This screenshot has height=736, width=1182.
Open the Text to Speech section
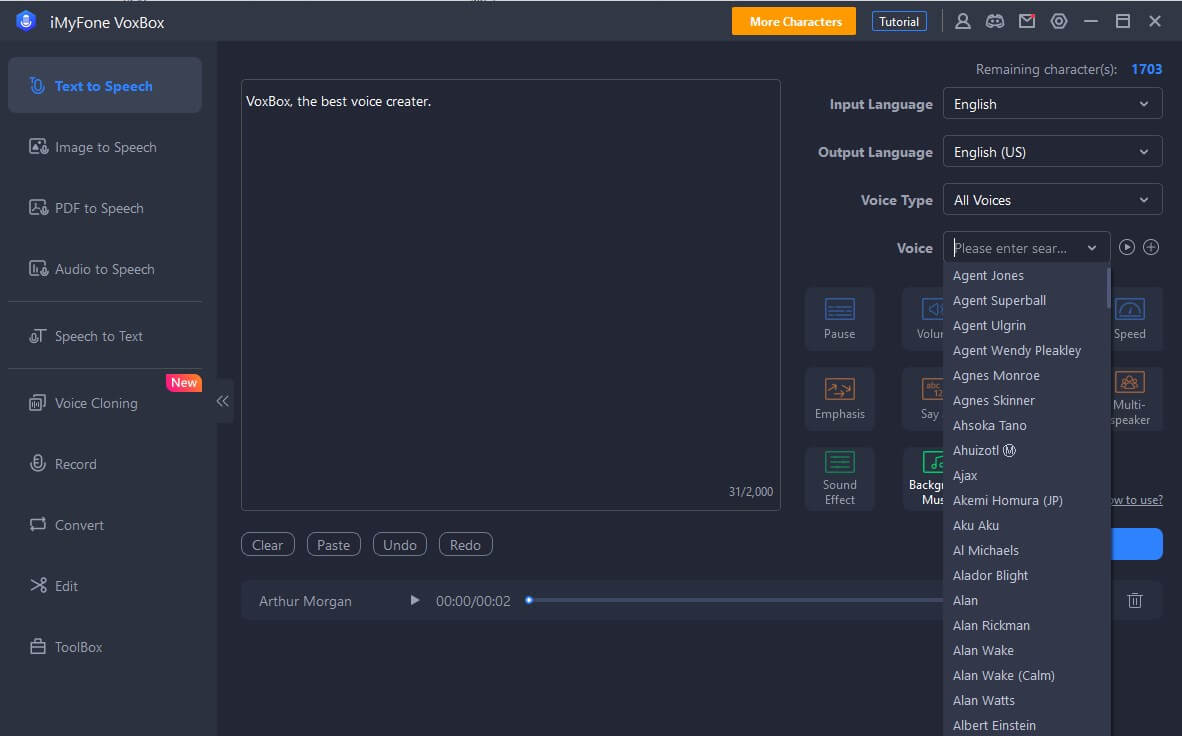pyautogui.click(x=105, y=86)
